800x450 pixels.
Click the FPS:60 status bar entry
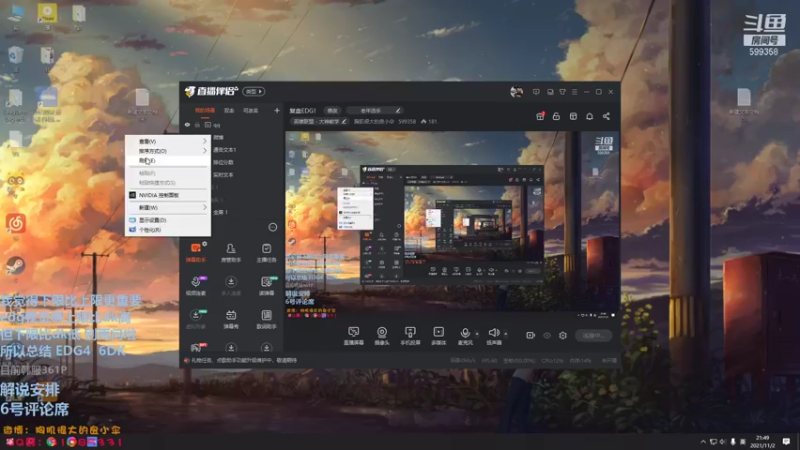(489, 361)
